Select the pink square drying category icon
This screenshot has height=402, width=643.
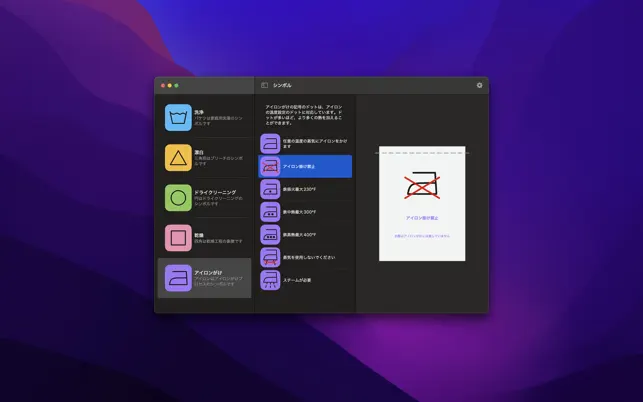178,238
